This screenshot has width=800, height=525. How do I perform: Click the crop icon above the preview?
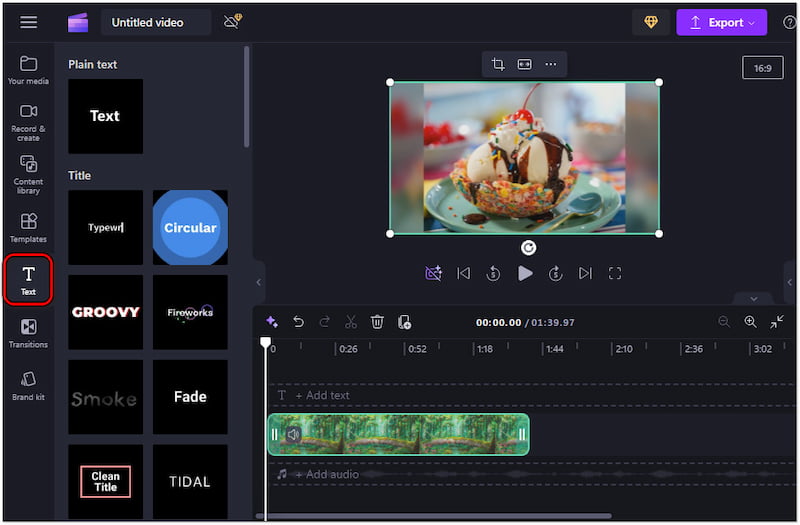(x=498, y=65)
